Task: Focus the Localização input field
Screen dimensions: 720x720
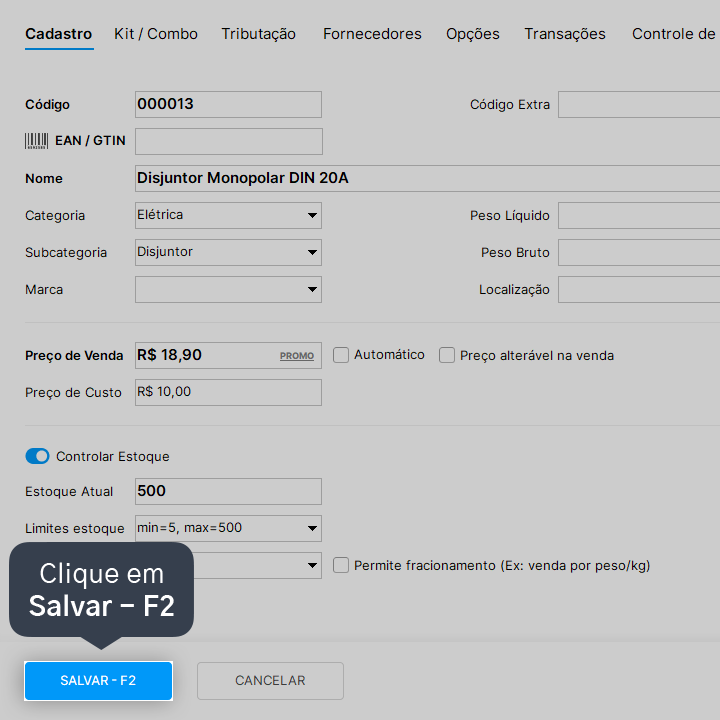Action: [x=639, y=290]
